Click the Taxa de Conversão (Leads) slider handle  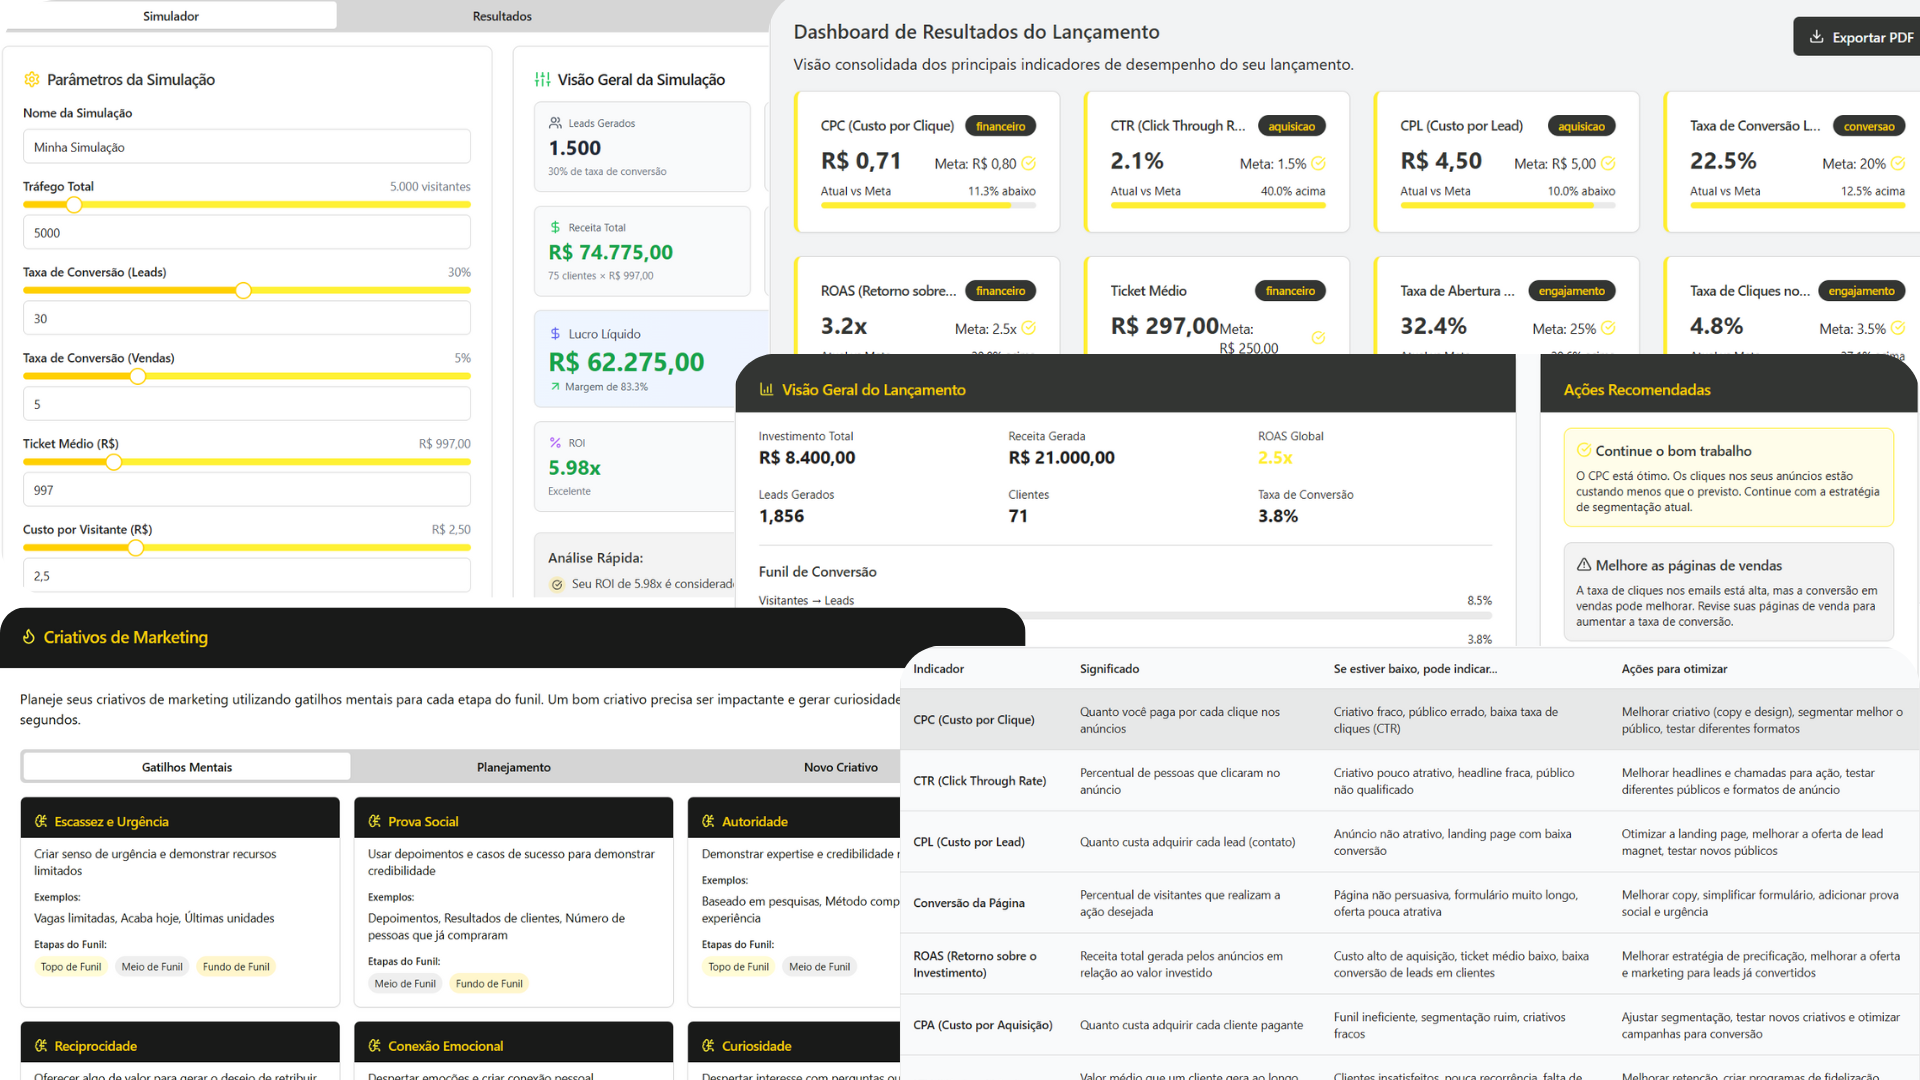[x=243, y=291]
